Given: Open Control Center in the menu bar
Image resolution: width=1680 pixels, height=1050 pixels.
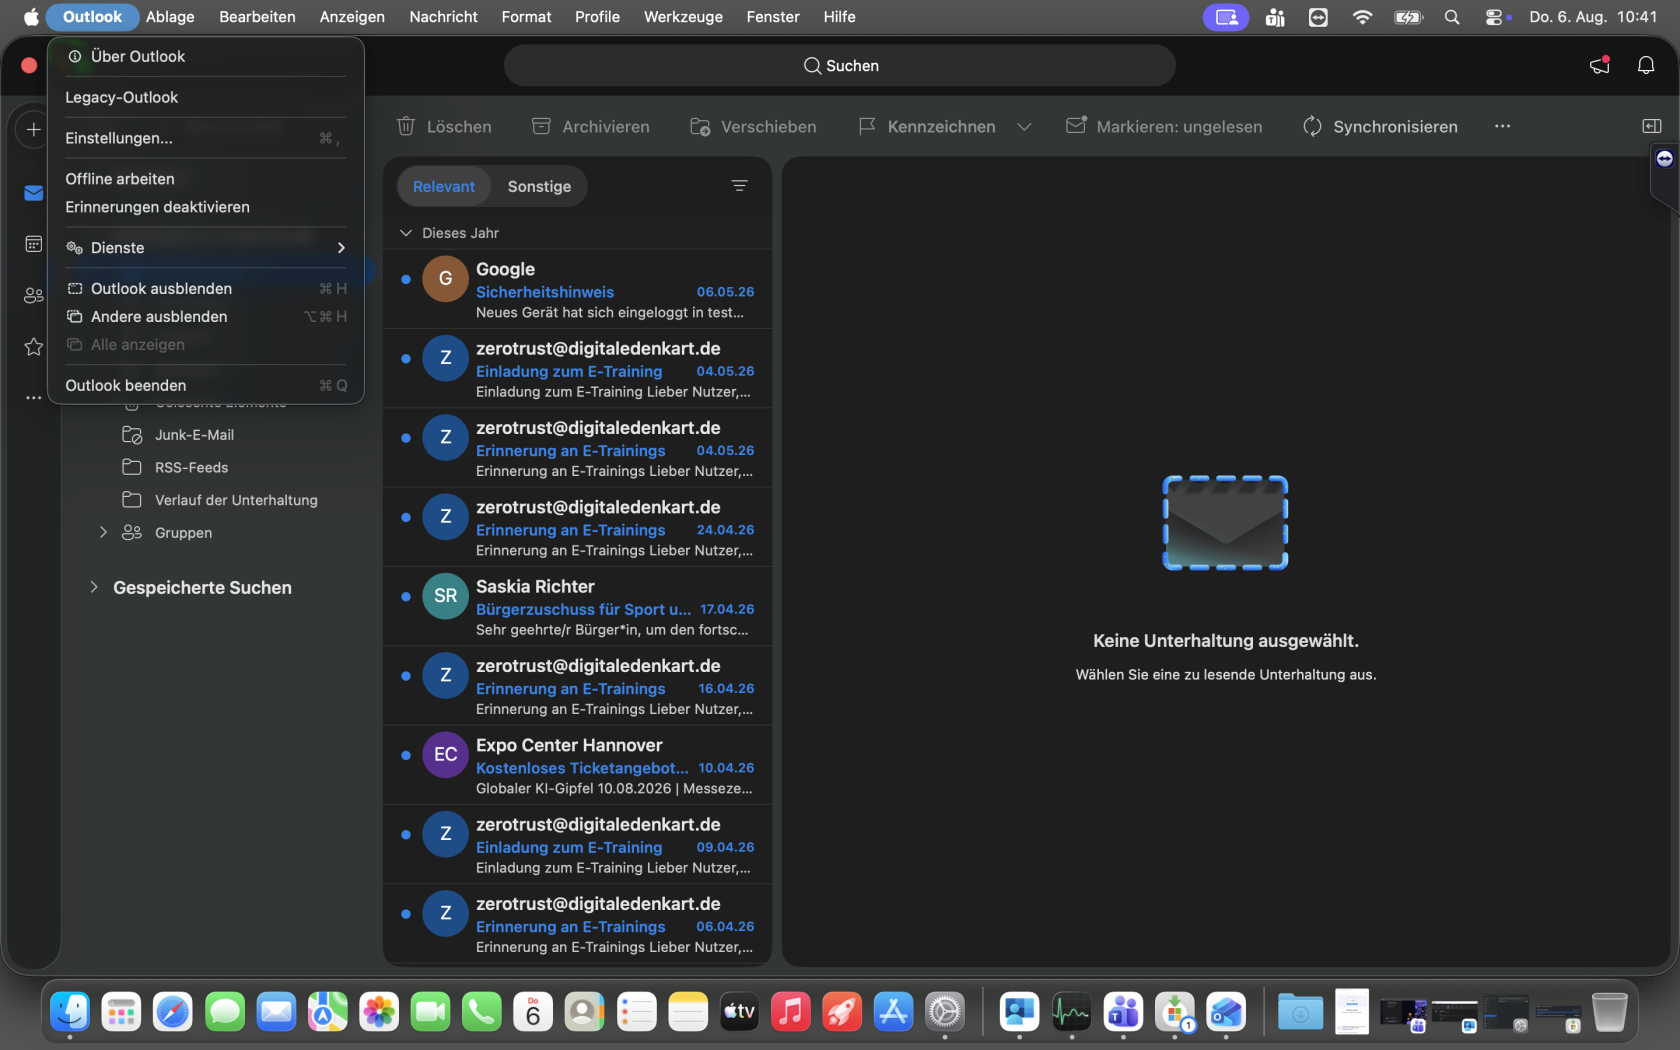Looking at the screenshot, I should point(1495,17).
